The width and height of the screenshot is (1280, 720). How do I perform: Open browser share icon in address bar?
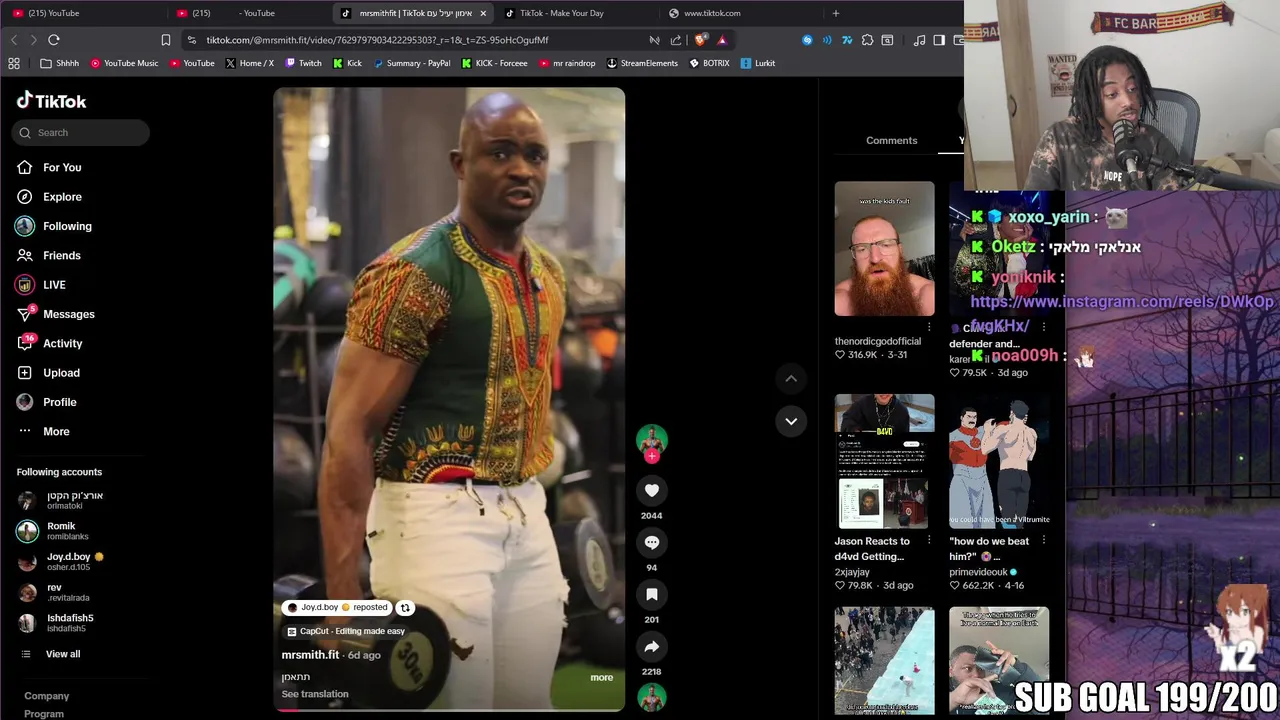click(x=676, y=40)
